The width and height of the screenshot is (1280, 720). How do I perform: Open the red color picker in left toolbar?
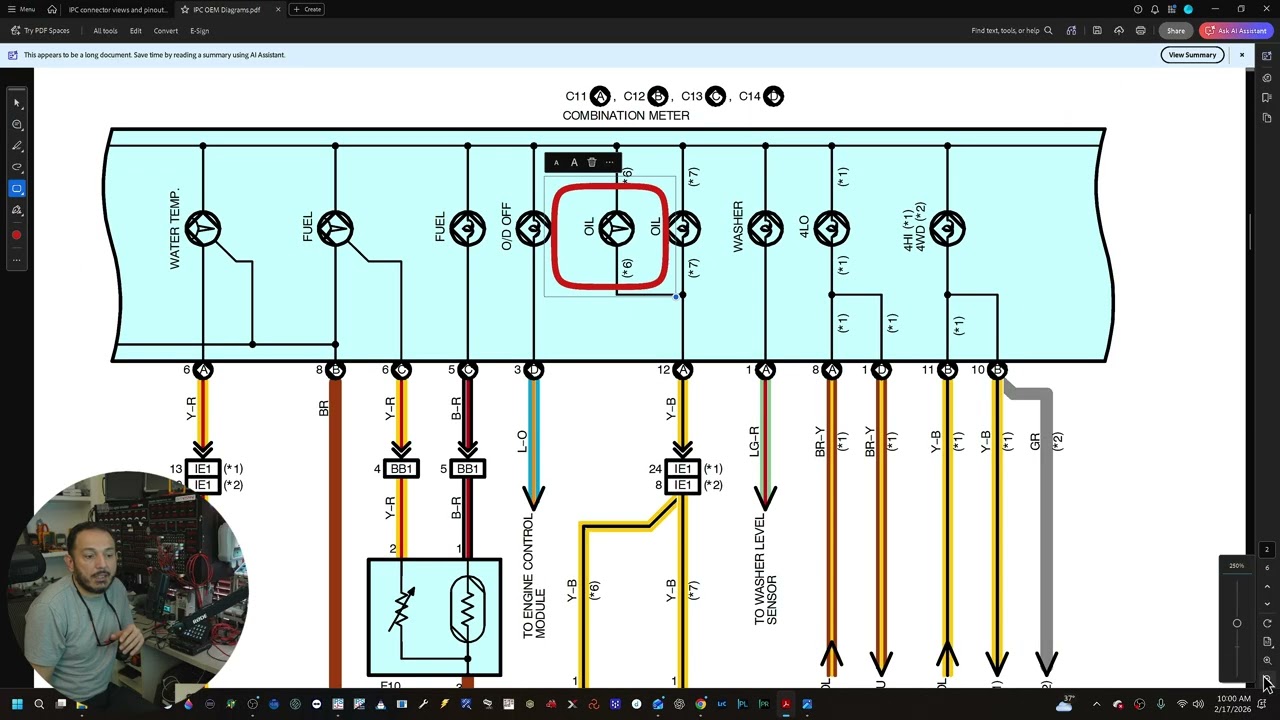pyautogui.click(x=17, y=235)
